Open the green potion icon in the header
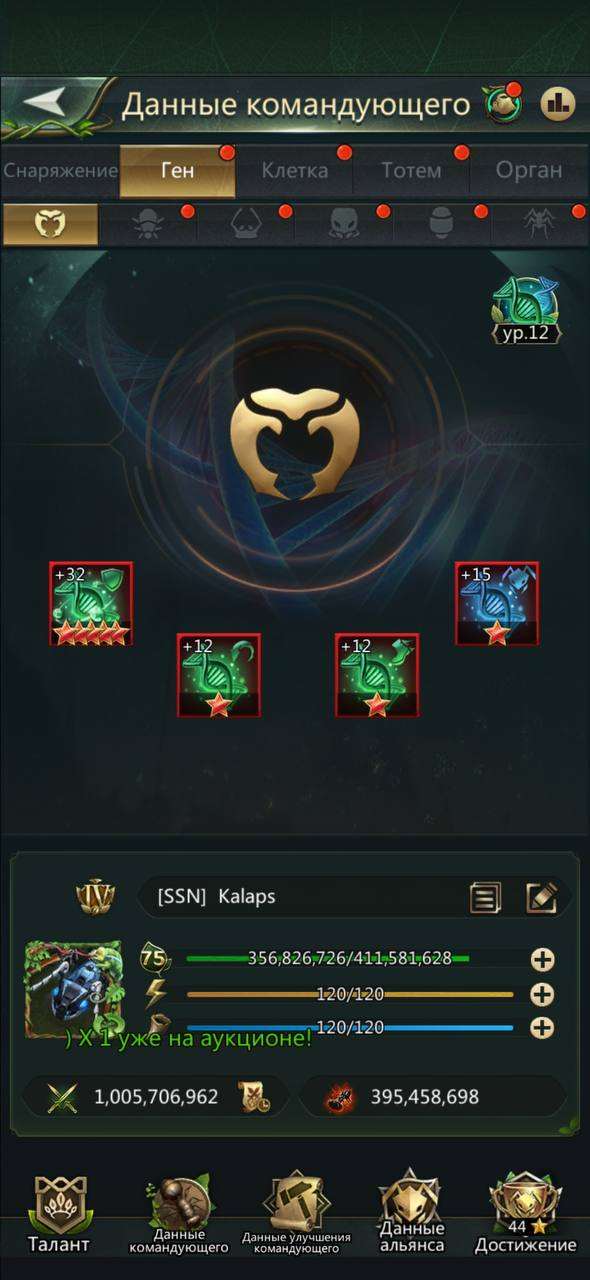 pyautogui.click(x=502, y=103)
